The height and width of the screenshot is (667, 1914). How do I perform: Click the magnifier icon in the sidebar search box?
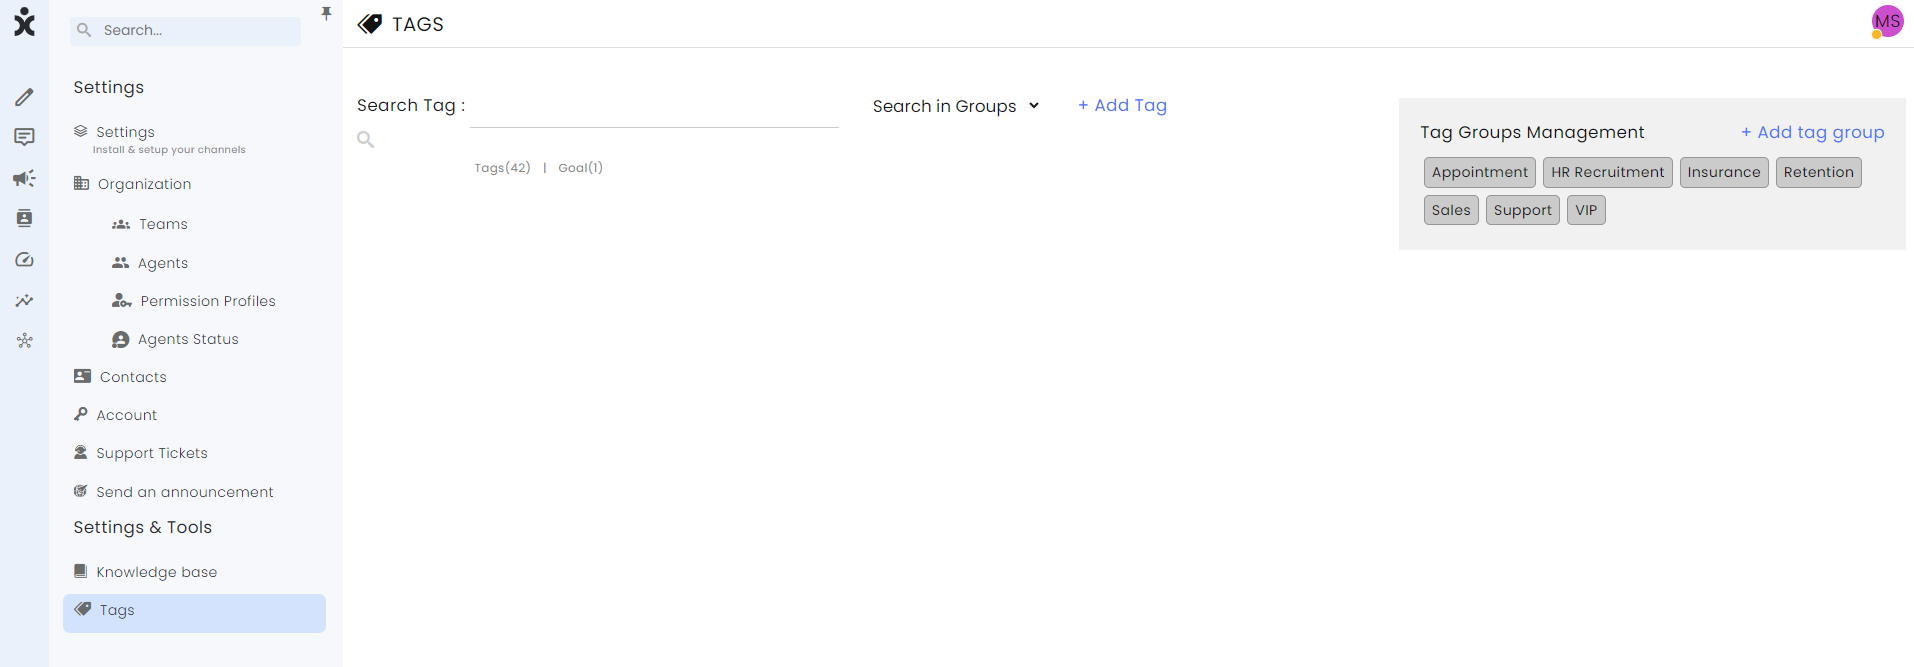(x=84, y=30)
